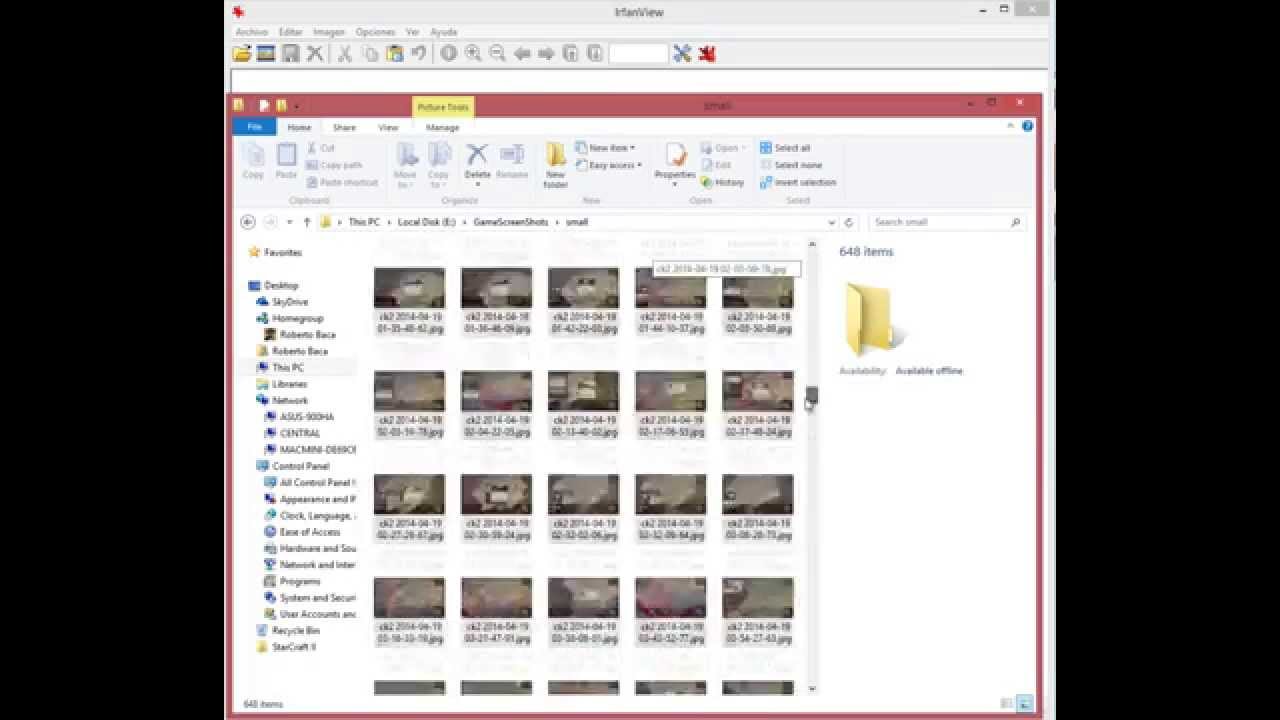Click the red IrfanView About icon

[x=707, y=54]
